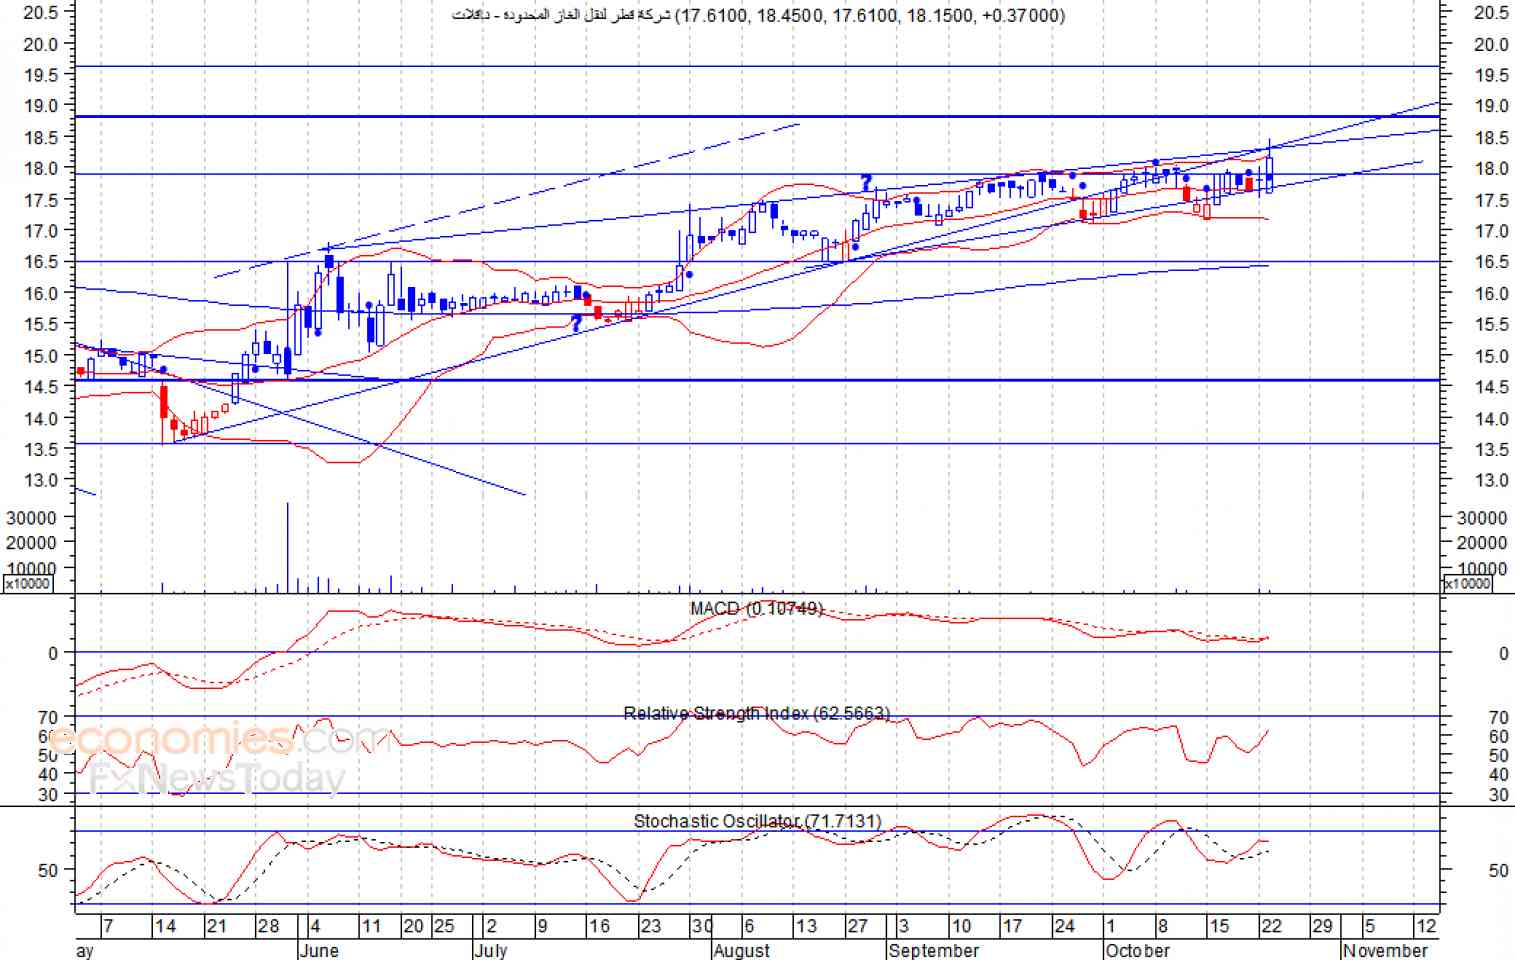The width and height of the screenshot is (1515, 960).
Task: Click the November month label on the time axis
Action: 1385,950
